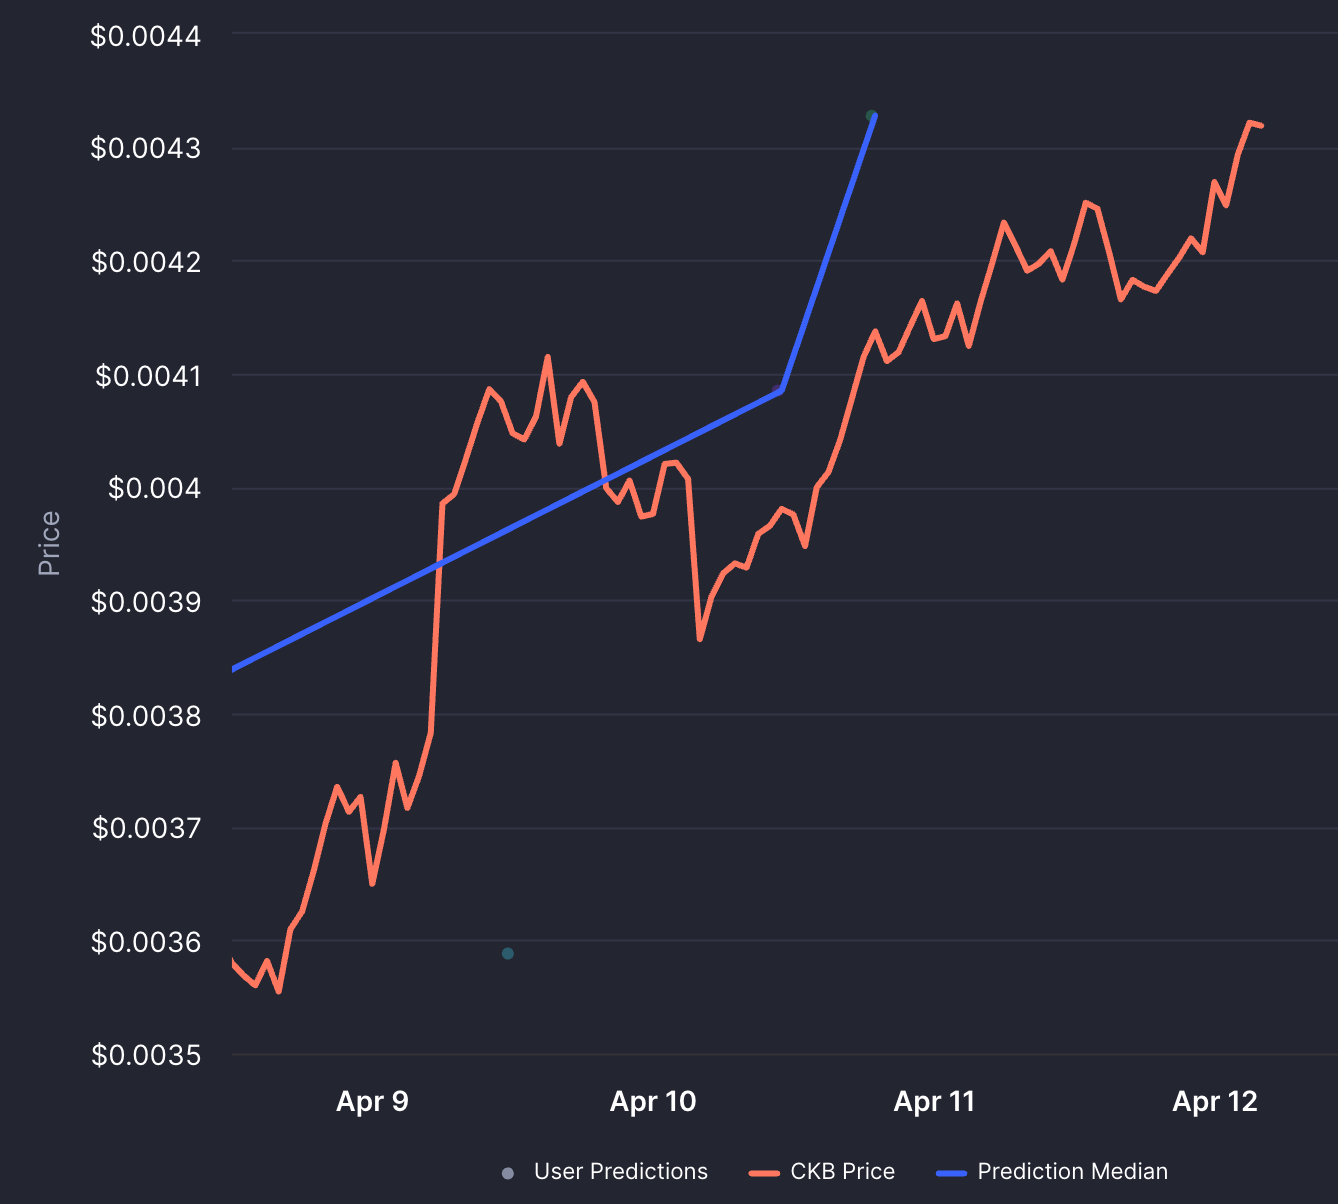Click the Apr 11 axis label

(934, 1101)
